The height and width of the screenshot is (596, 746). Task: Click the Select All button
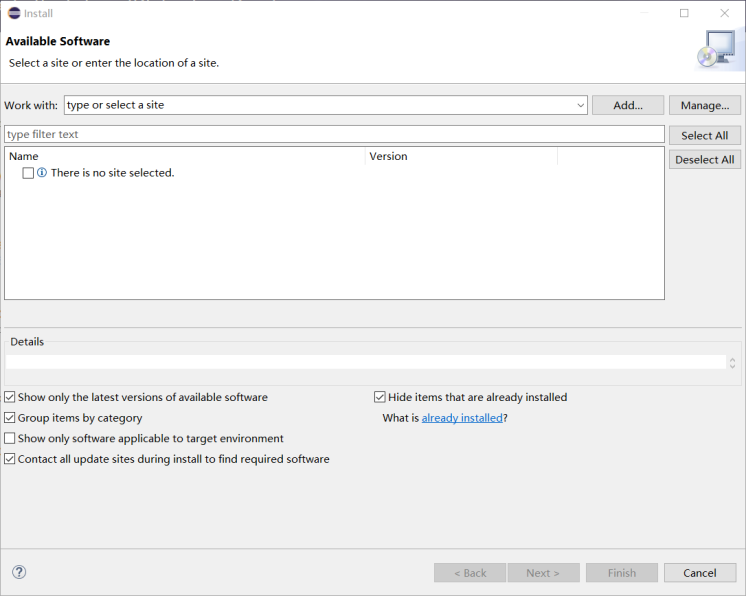[x=705, y=136]
